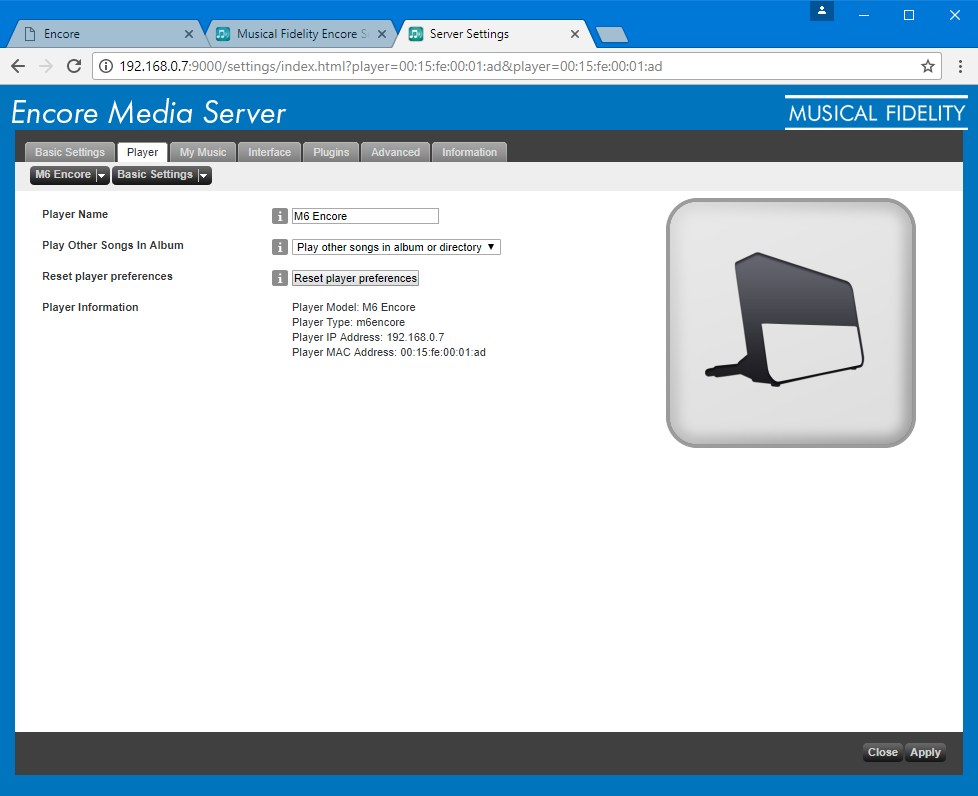Screen dimensions: 978x796
Task: Maximize the Chrome window
Action: 909,15
